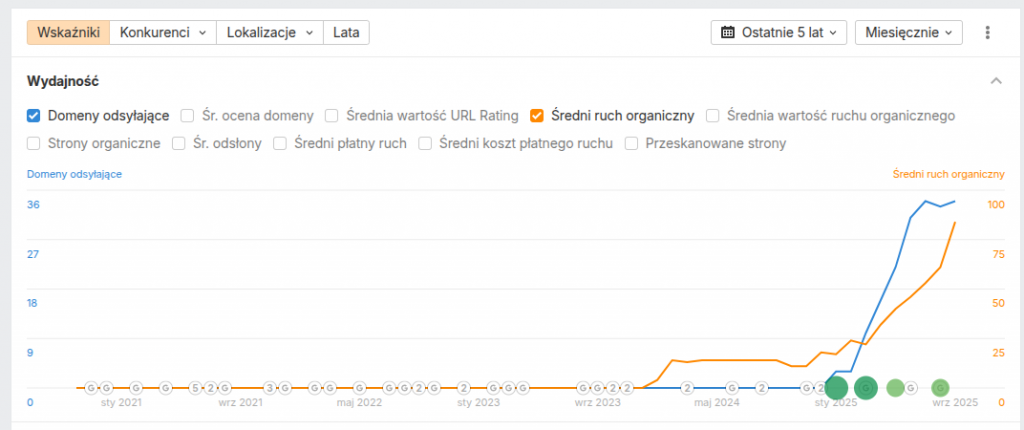Image resolution: width=1024 pixels, height=430 pixels.
Task: Enable the Śr. ocena domeny checkbox
Action: pyautogui.click(x=187, y=115)
